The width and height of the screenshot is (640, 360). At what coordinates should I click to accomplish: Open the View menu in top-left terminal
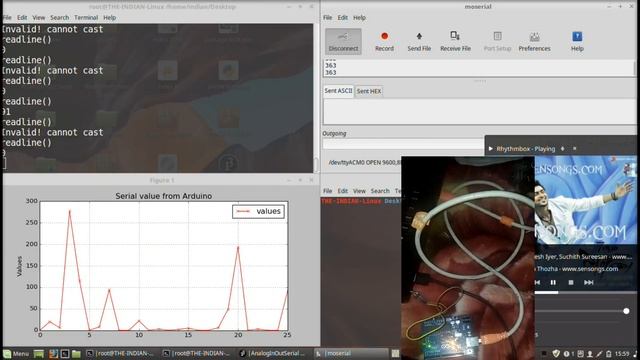[x=39, y=18]
